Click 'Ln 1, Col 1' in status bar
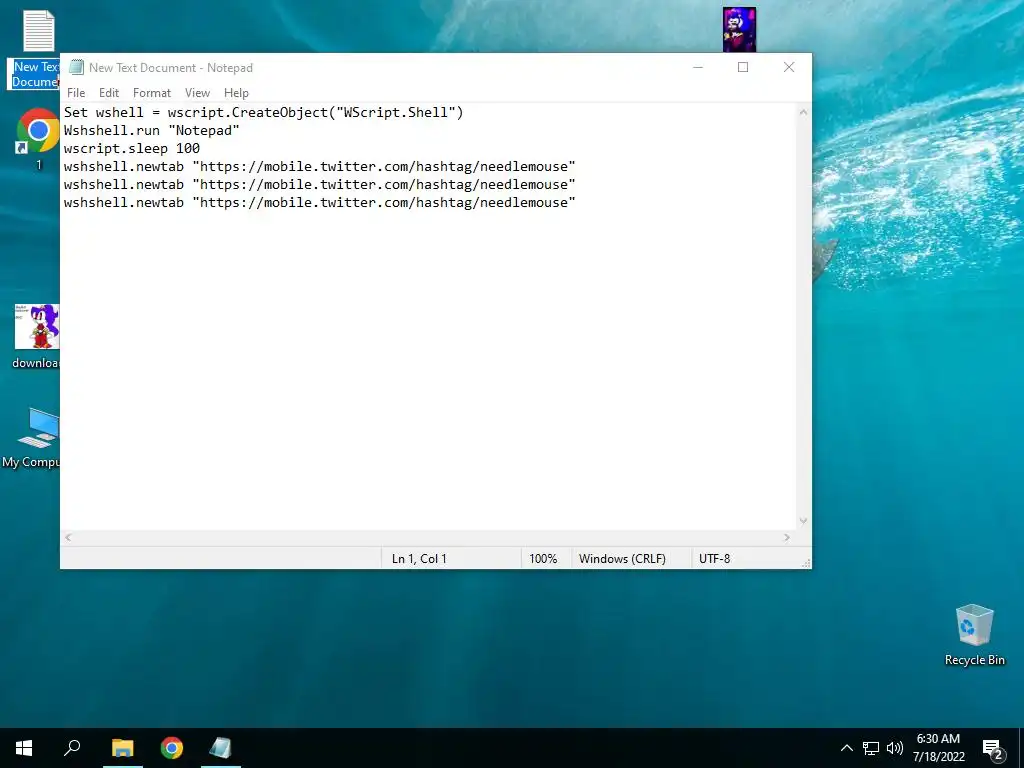This screenshot has height=768, width=1024. pos(419,558)
